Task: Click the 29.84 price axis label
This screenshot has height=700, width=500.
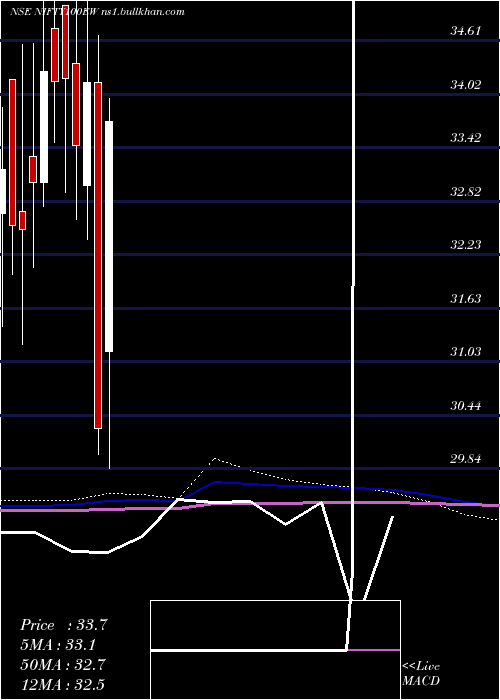Action: coord(466,458)
